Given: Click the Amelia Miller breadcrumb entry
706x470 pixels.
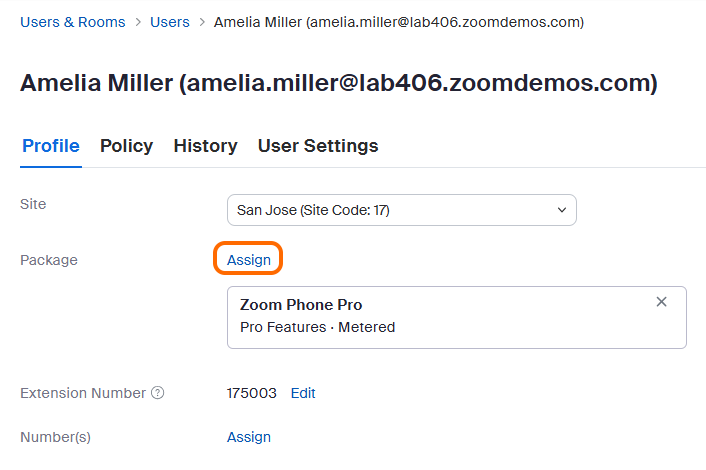Looking at the screenshot, I should click(399, 21).
